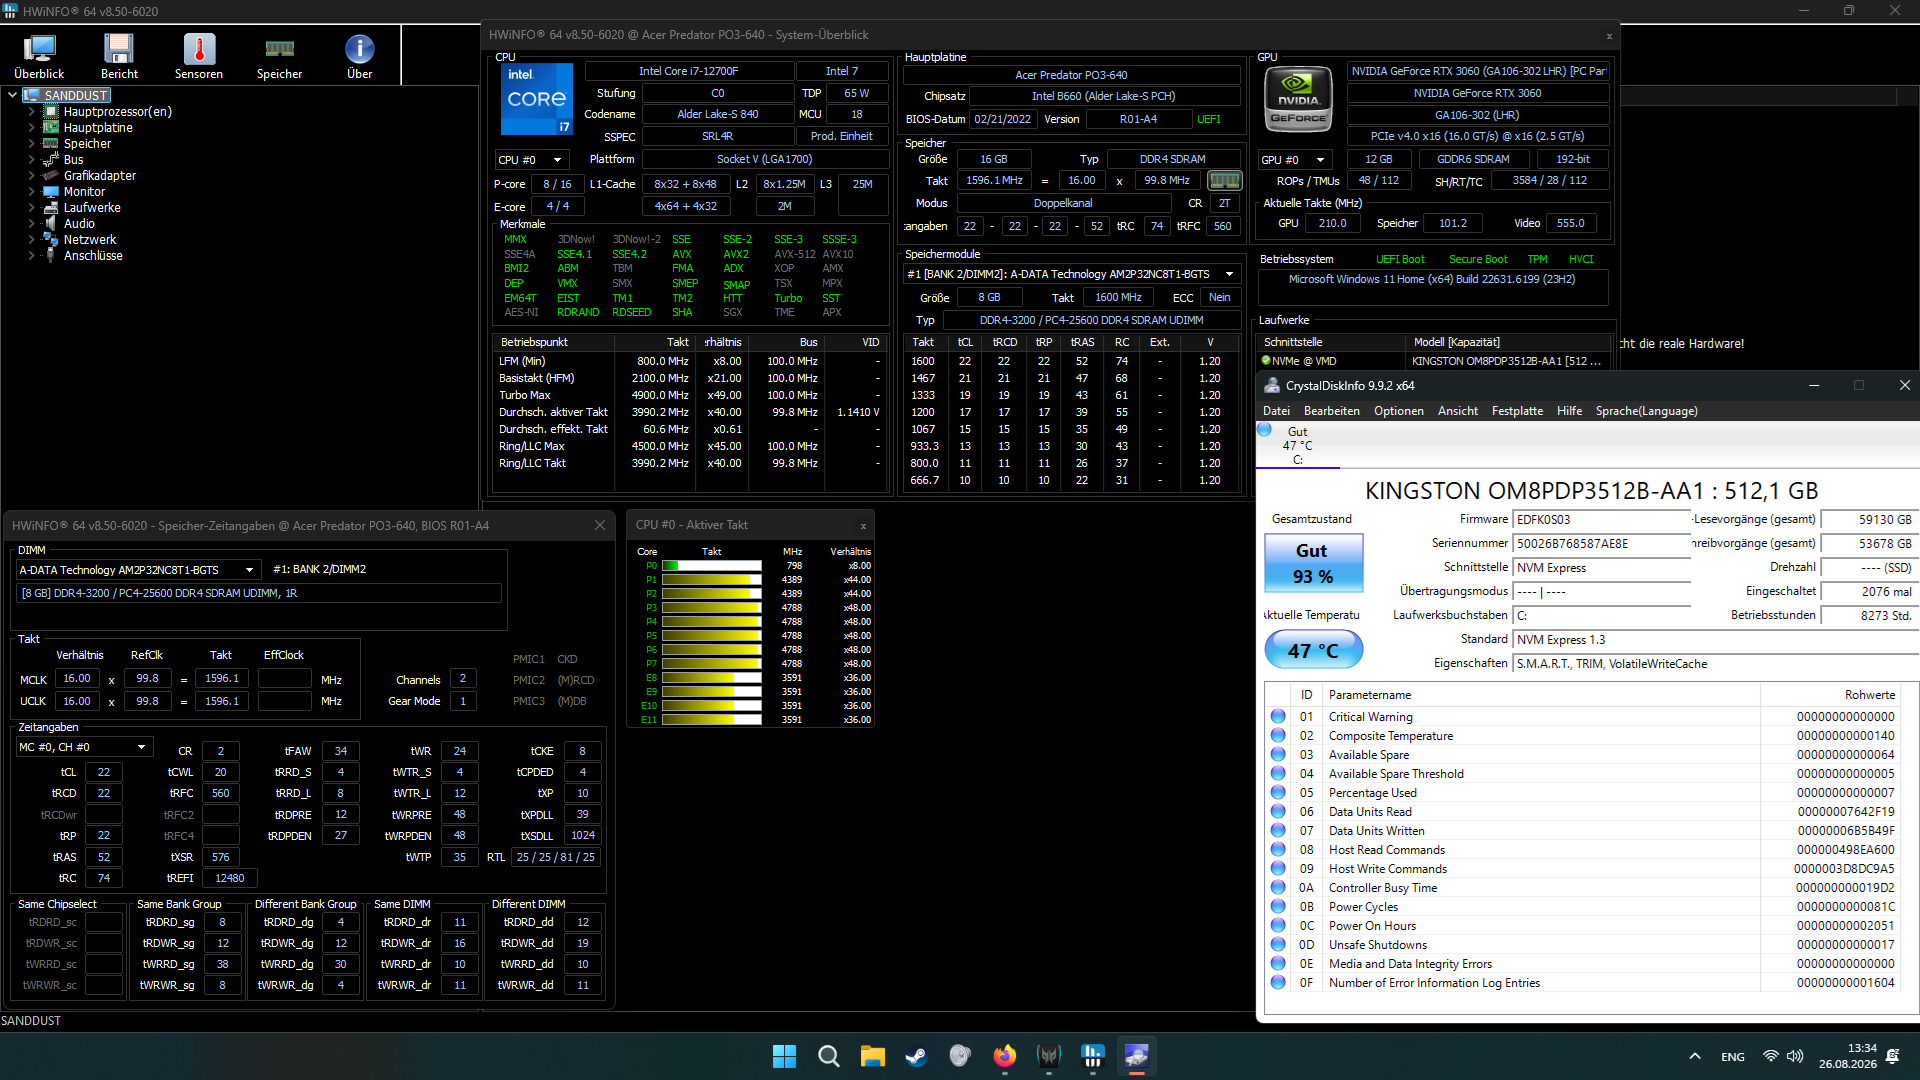Expand the Grafikadapter tree node

(x=32, y=176)
